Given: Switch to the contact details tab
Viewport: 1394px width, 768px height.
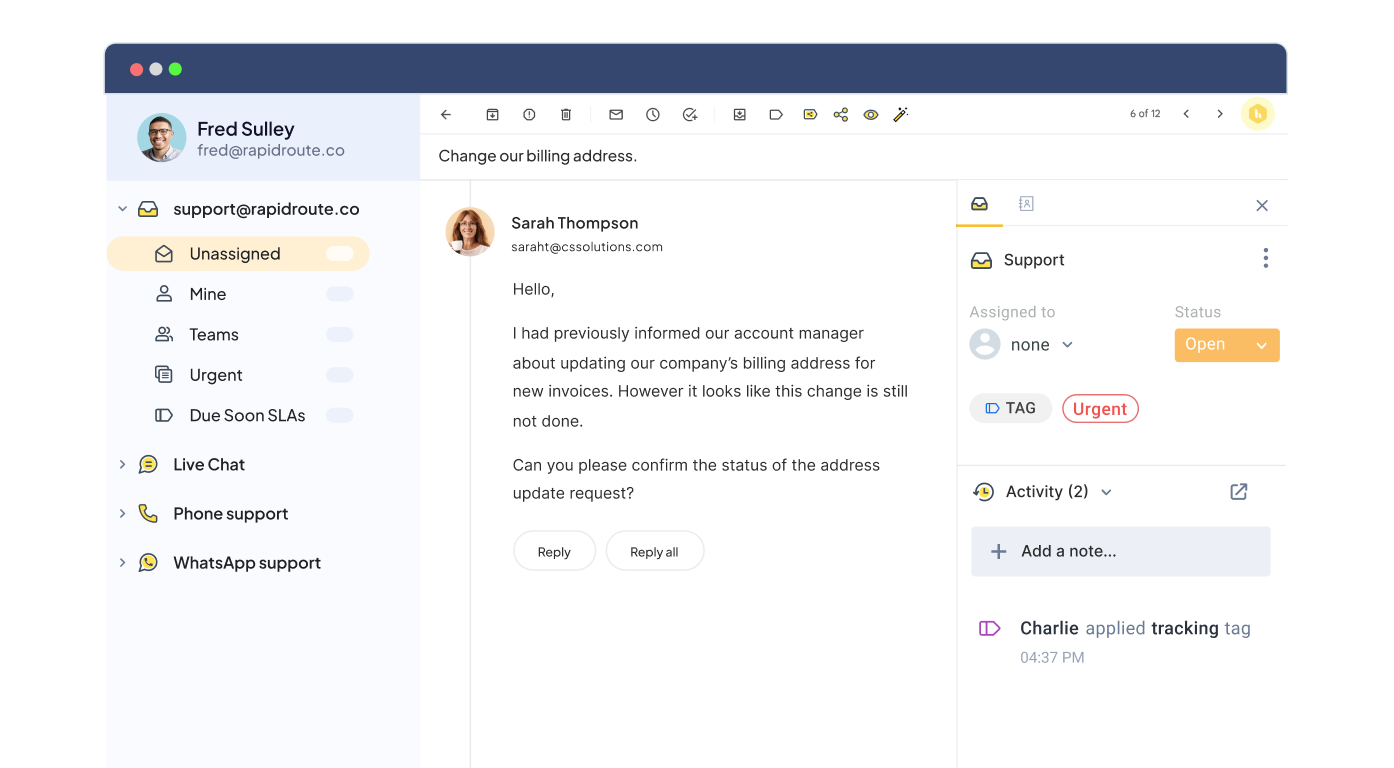Looking at the screenshot, I should 1026,202.
